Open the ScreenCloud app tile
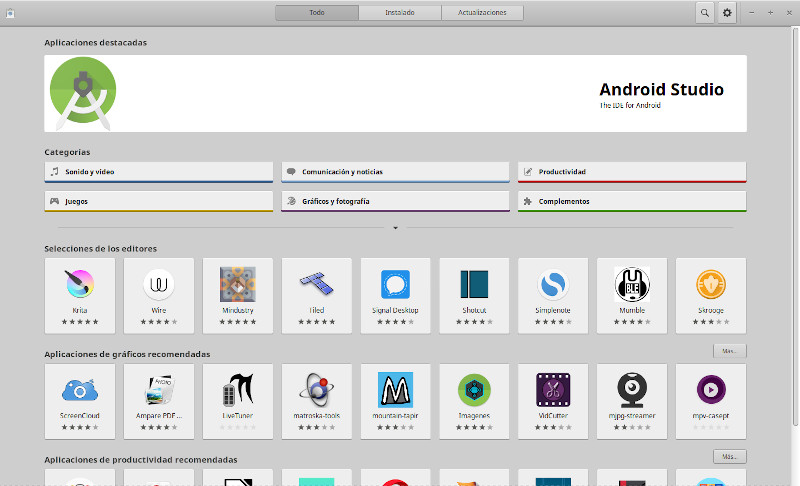 (x=80, y=401)
